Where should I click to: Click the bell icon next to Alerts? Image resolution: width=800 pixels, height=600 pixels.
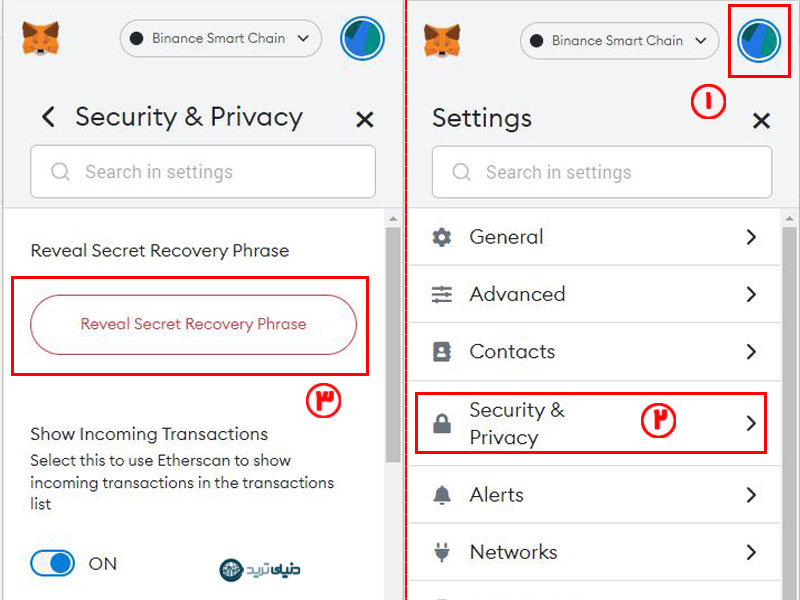pyautogui.click(x=442, y=495)
